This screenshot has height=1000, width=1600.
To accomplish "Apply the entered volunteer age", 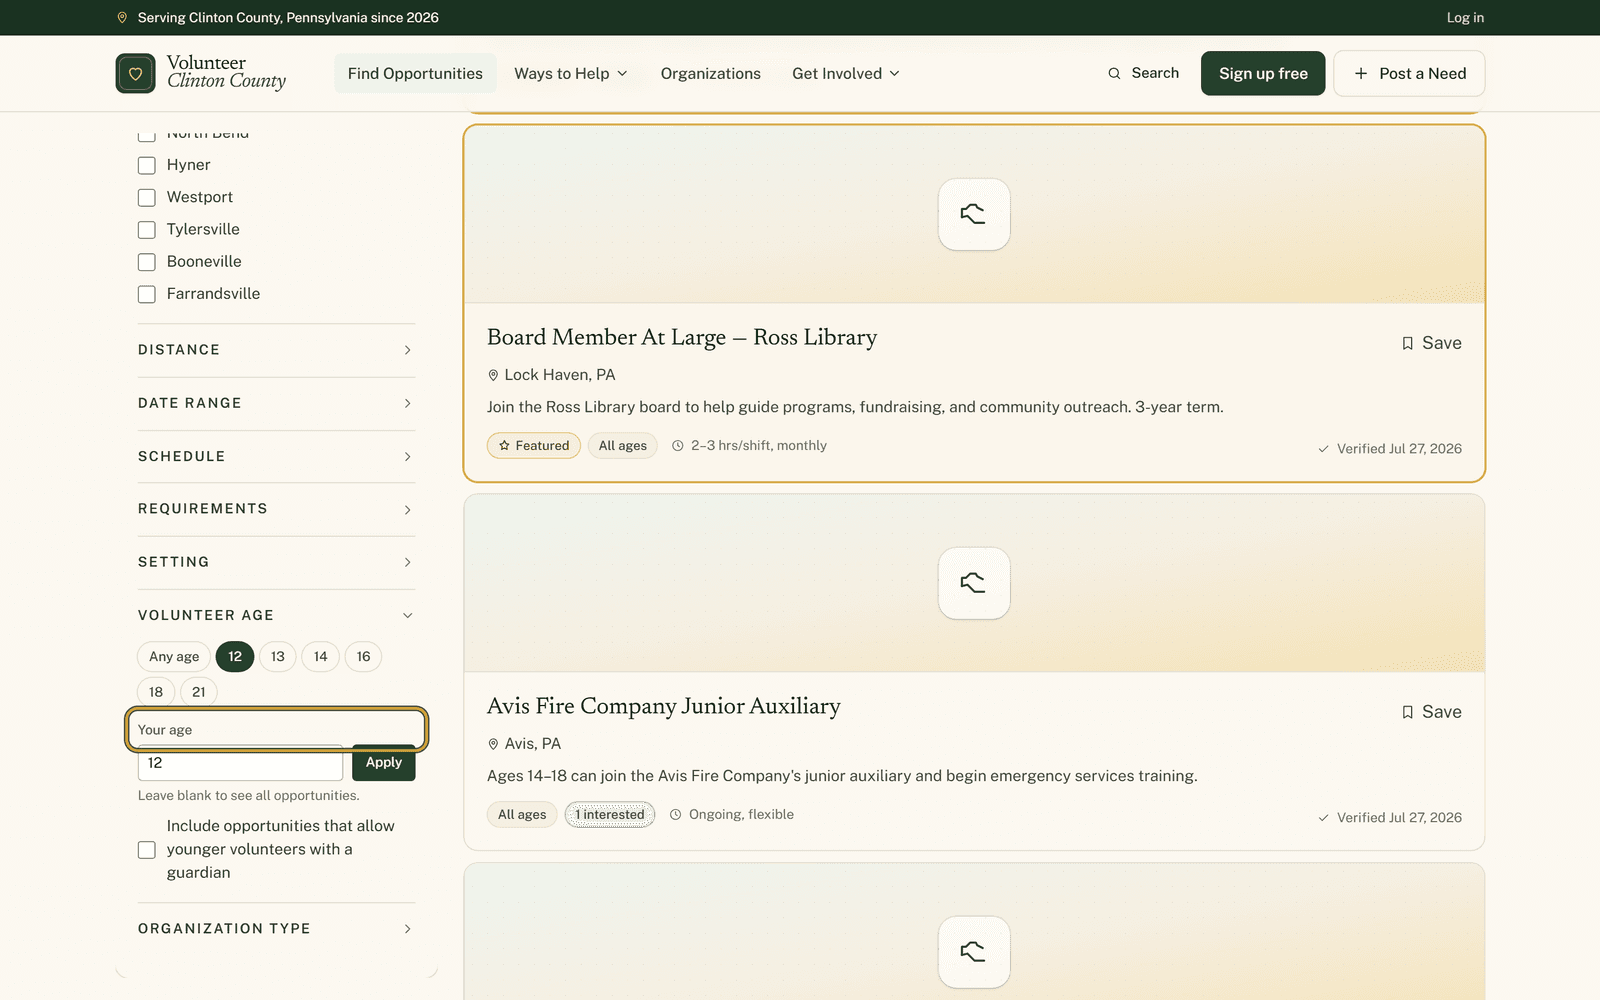I will (x=384, y=762).
